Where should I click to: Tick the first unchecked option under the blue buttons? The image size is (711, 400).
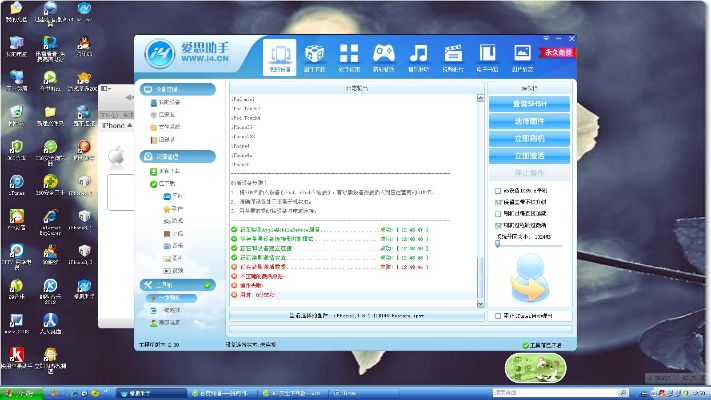497,190
